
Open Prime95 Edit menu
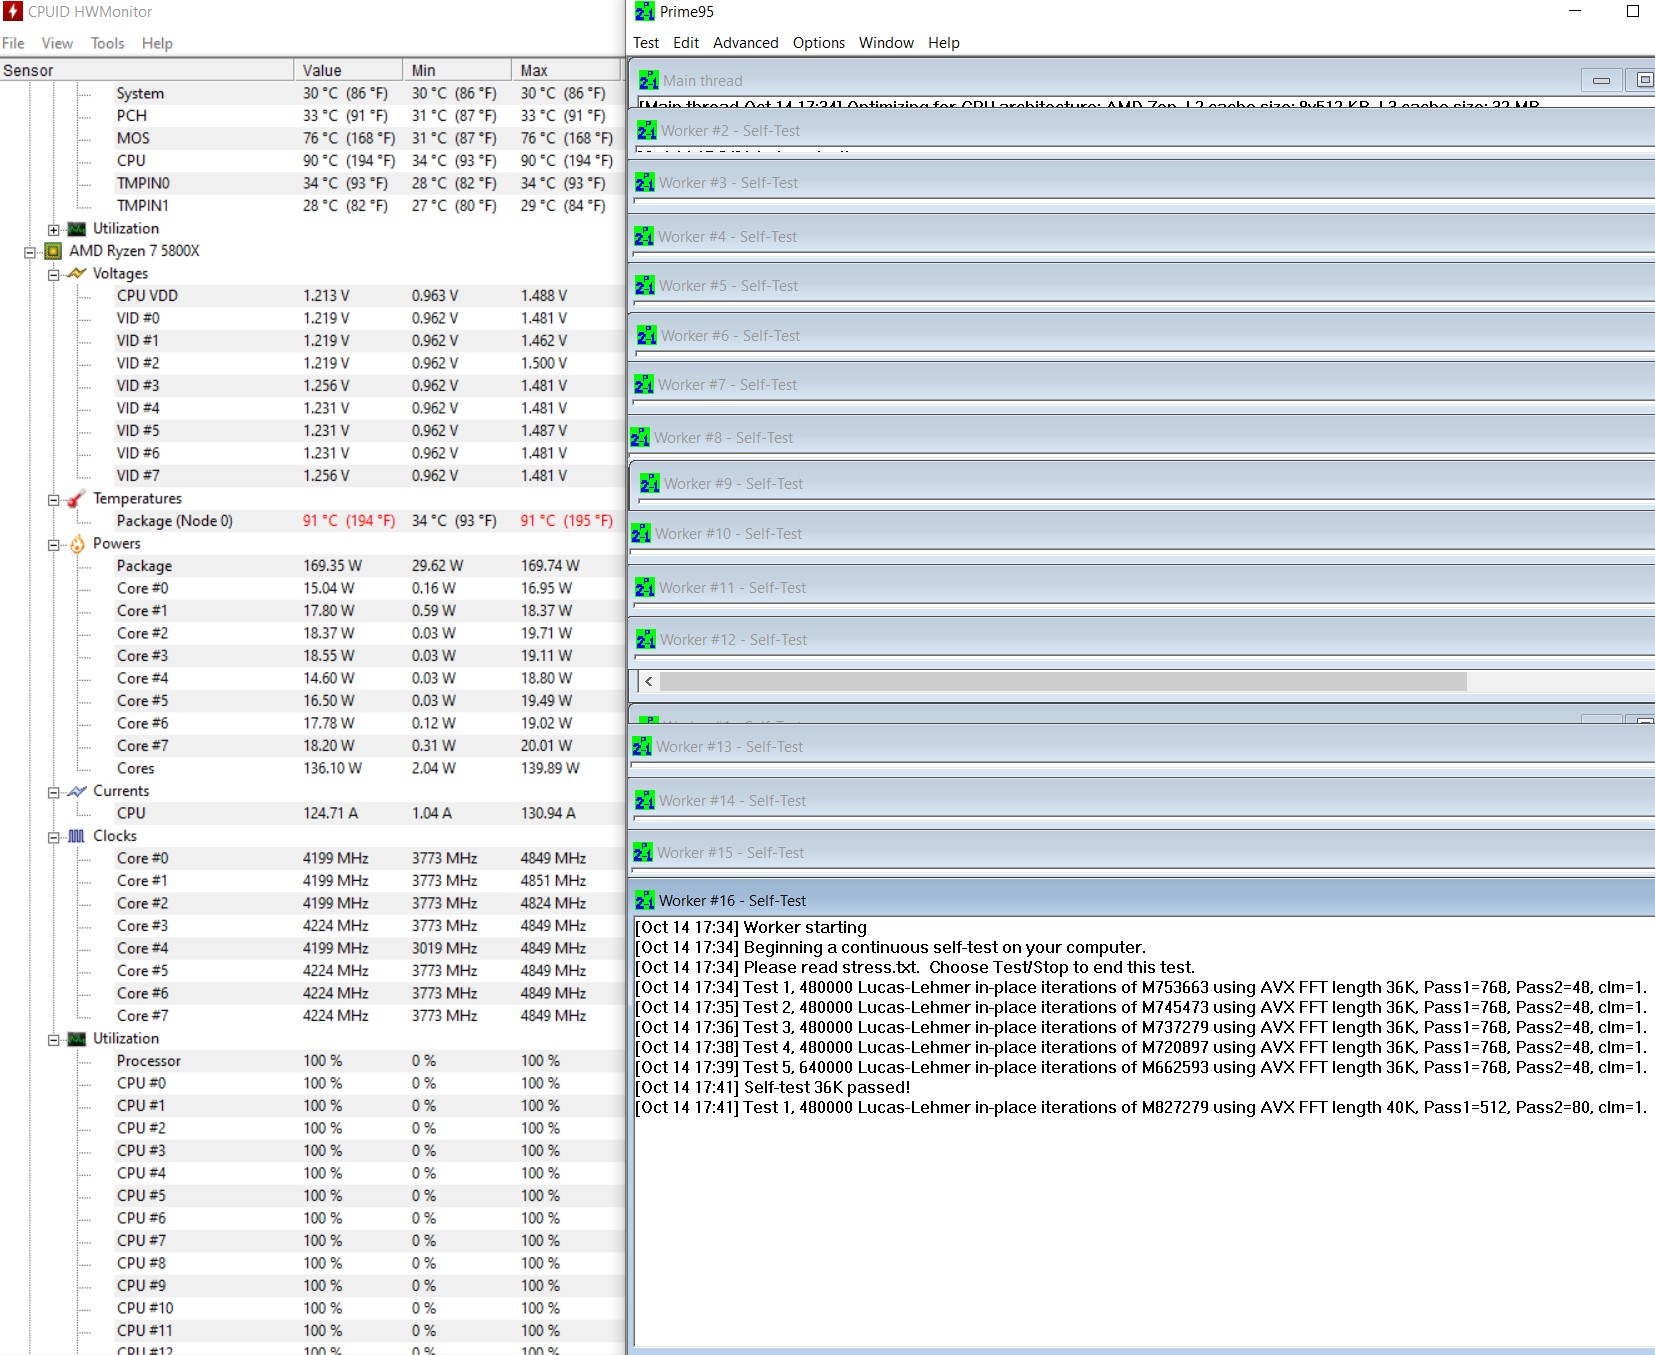pyautogui.click(x=686, y=43)
